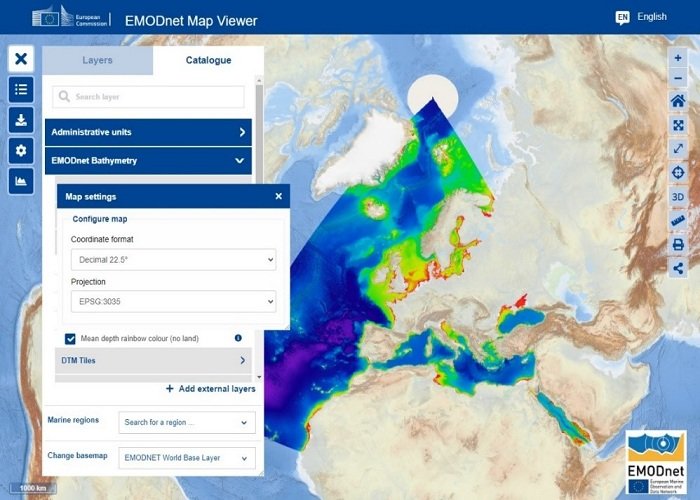Click the 1000 km scale bar
Viewport: 700px width, 500px height.
coord(33,488)
